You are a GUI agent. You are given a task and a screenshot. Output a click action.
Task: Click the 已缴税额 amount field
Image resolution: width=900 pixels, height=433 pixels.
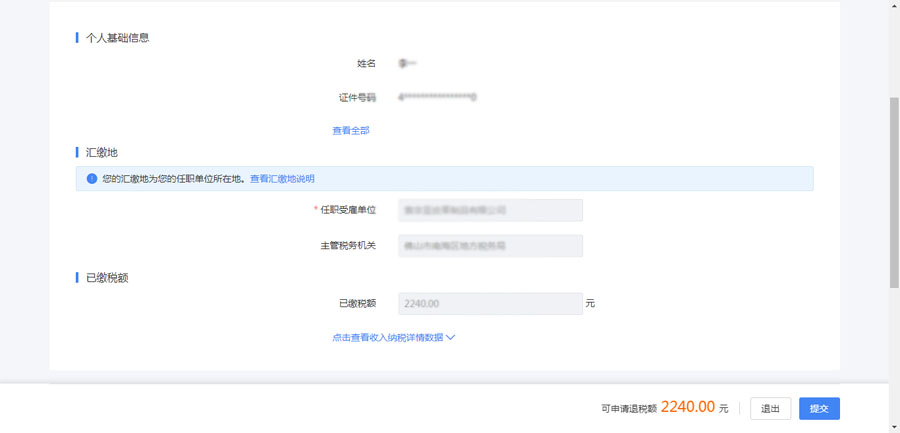[490, 303]
